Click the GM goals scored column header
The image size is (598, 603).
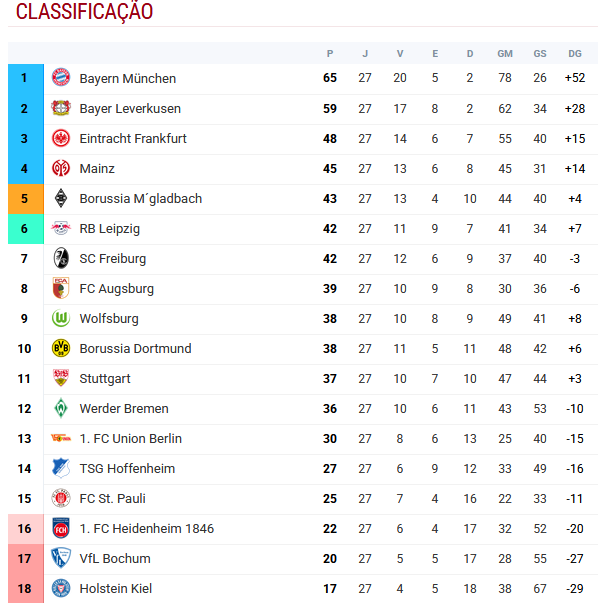pyautogui.click(x=505, y=53)
